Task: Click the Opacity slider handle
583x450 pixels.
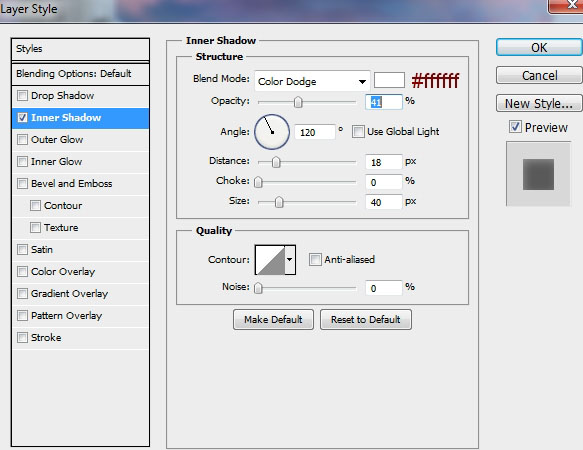Action: click(x=298, y=102)
